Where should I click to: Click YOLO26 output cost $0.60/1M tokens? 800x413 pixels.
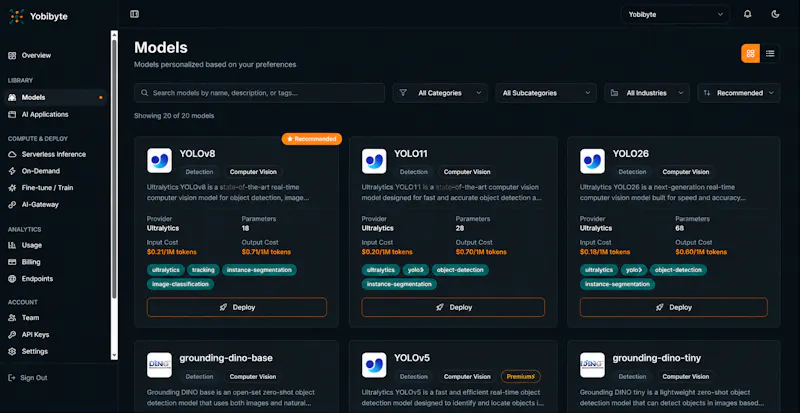click(x=701, y=252)
